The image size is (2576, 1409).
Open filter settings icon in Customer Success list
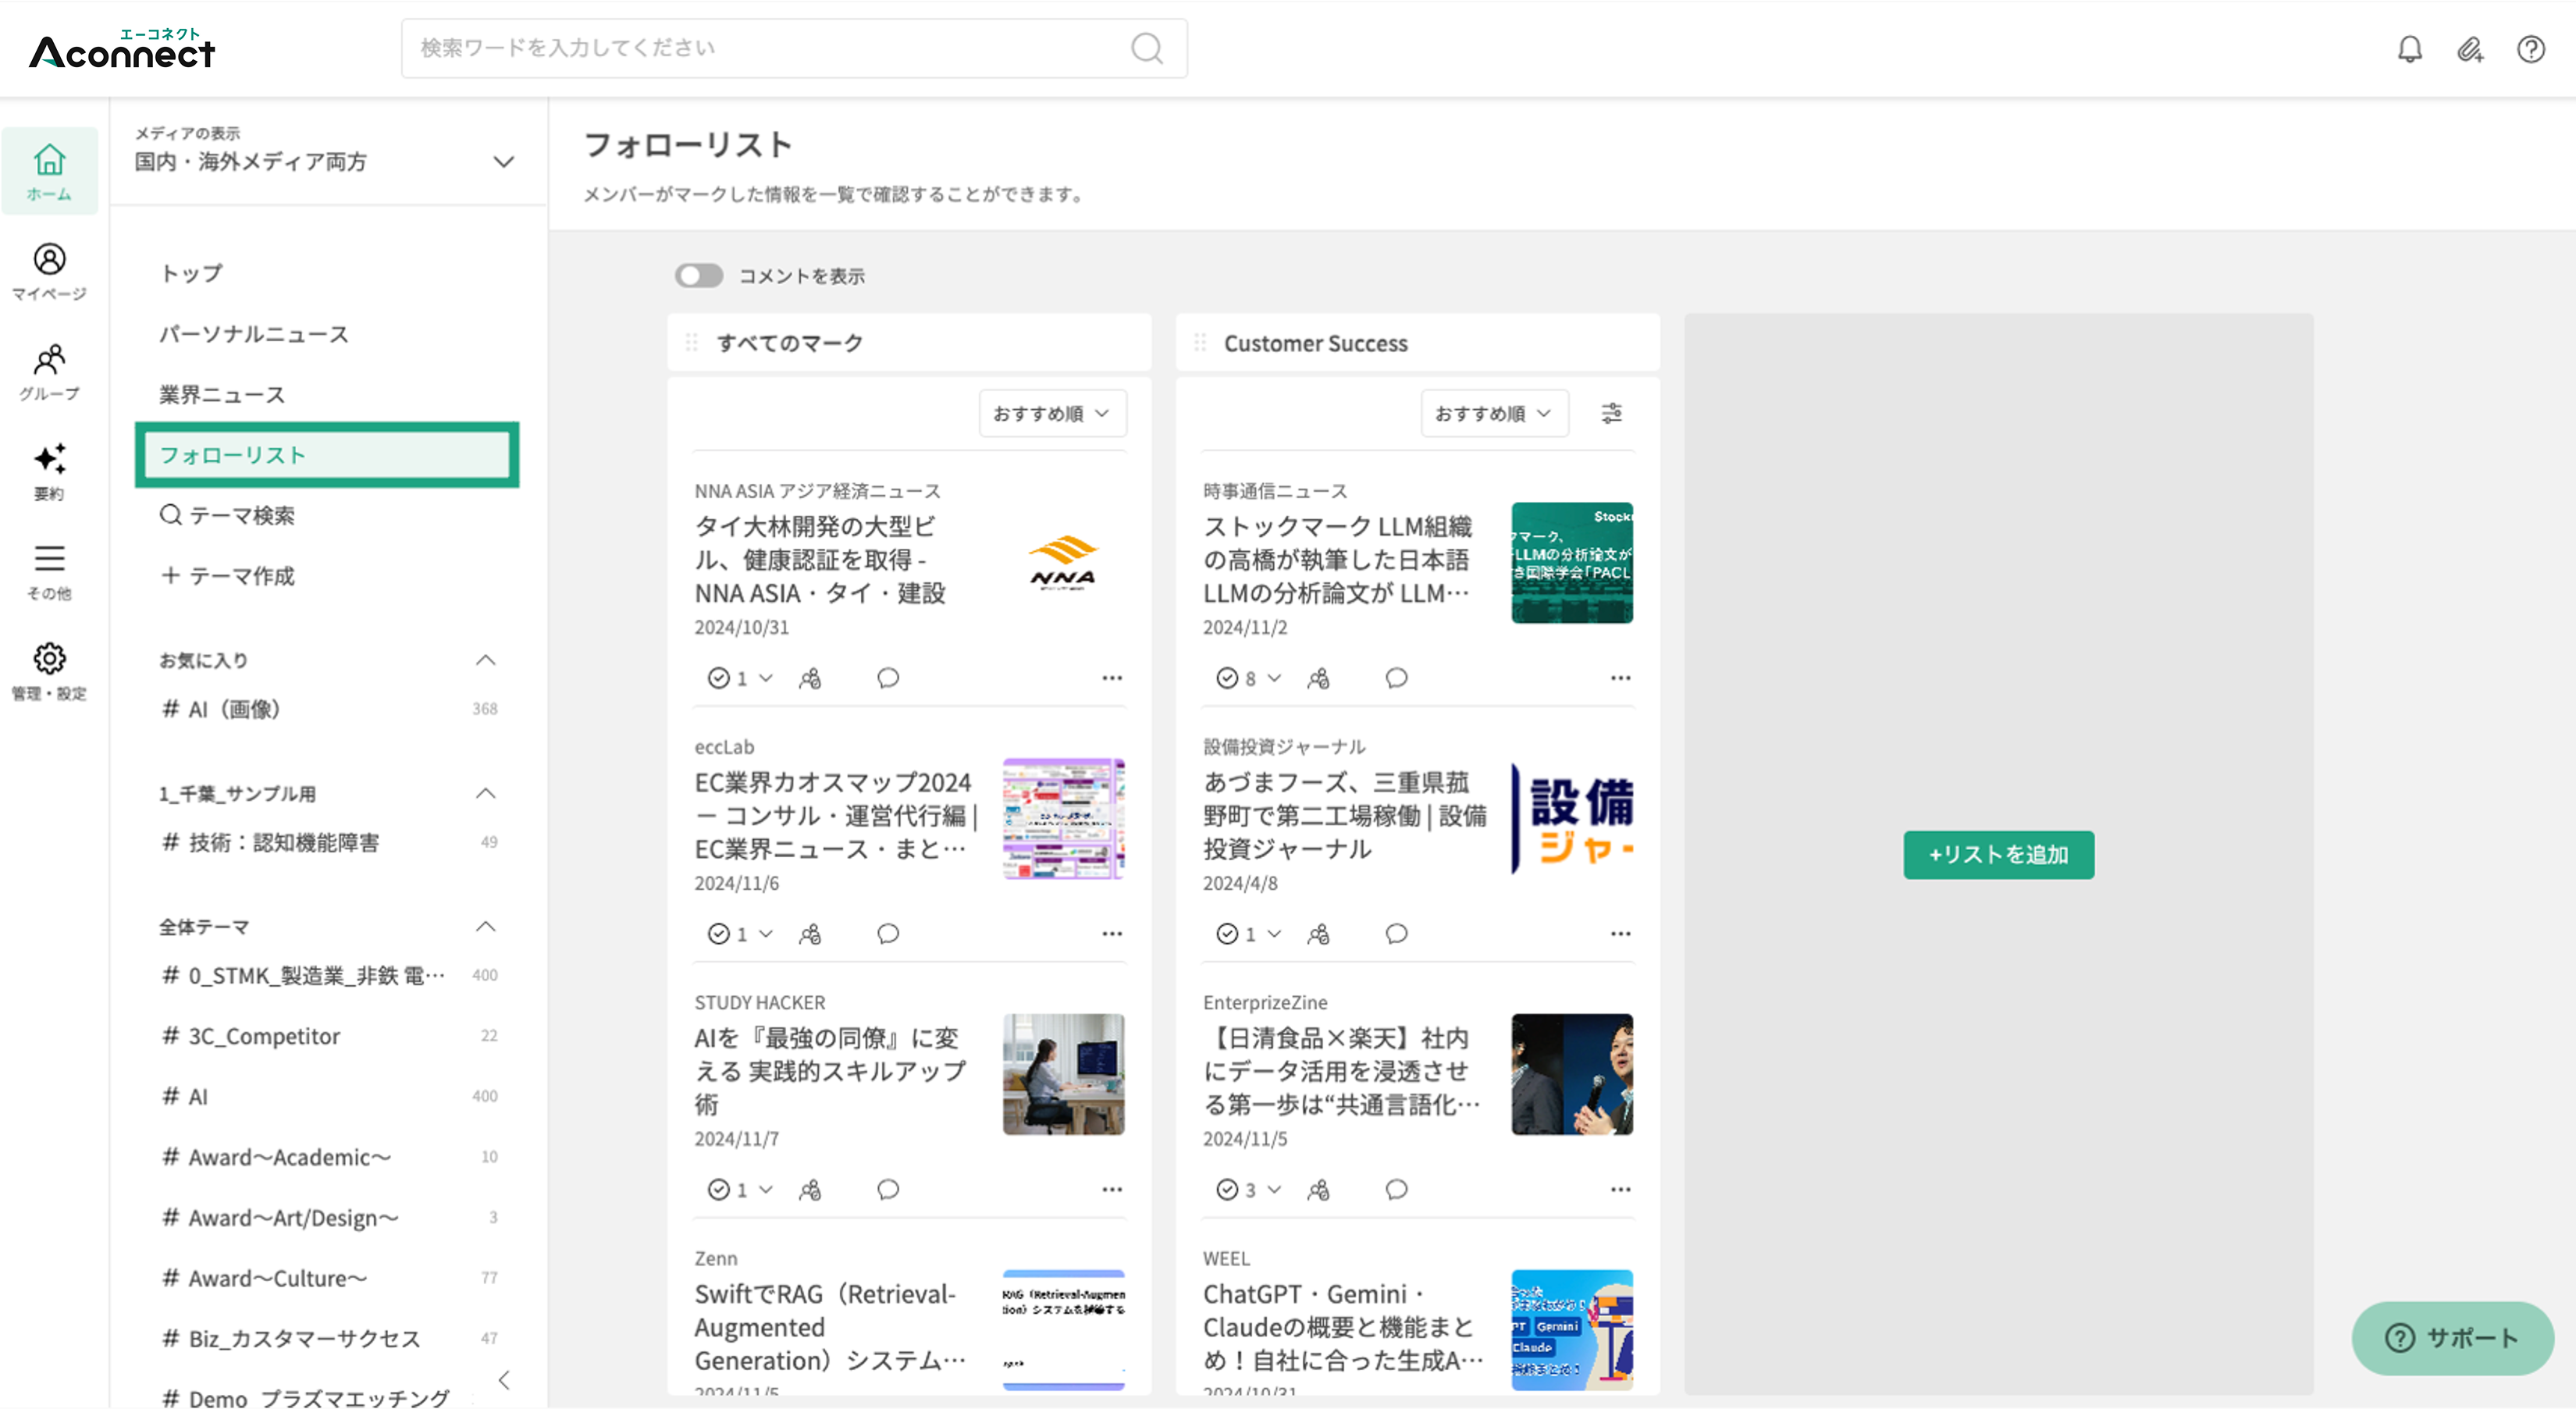point(1611,413)
